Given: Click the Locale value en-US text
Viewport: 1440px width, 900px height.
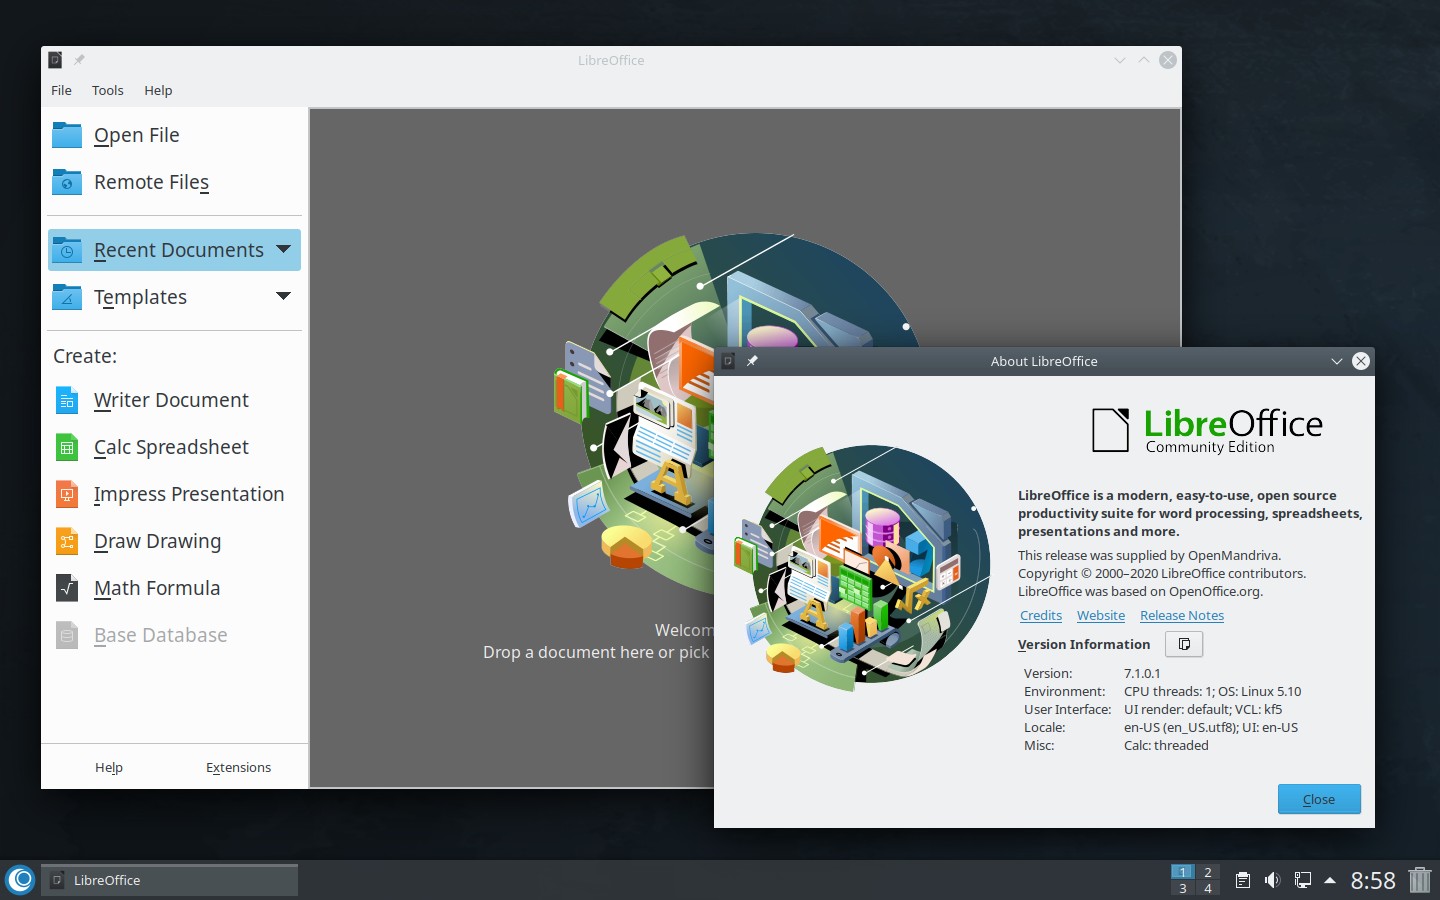Looking at the screenshot, I should click(x=1211, y=728).
